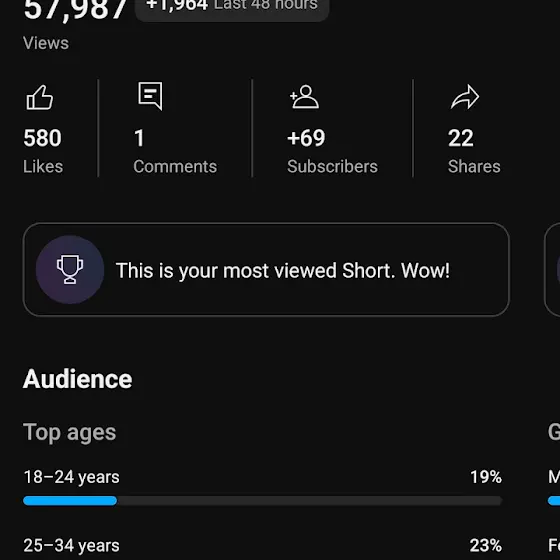Open the most viewed Short card
Screen dimensions: 560x560
coord(266,270)
